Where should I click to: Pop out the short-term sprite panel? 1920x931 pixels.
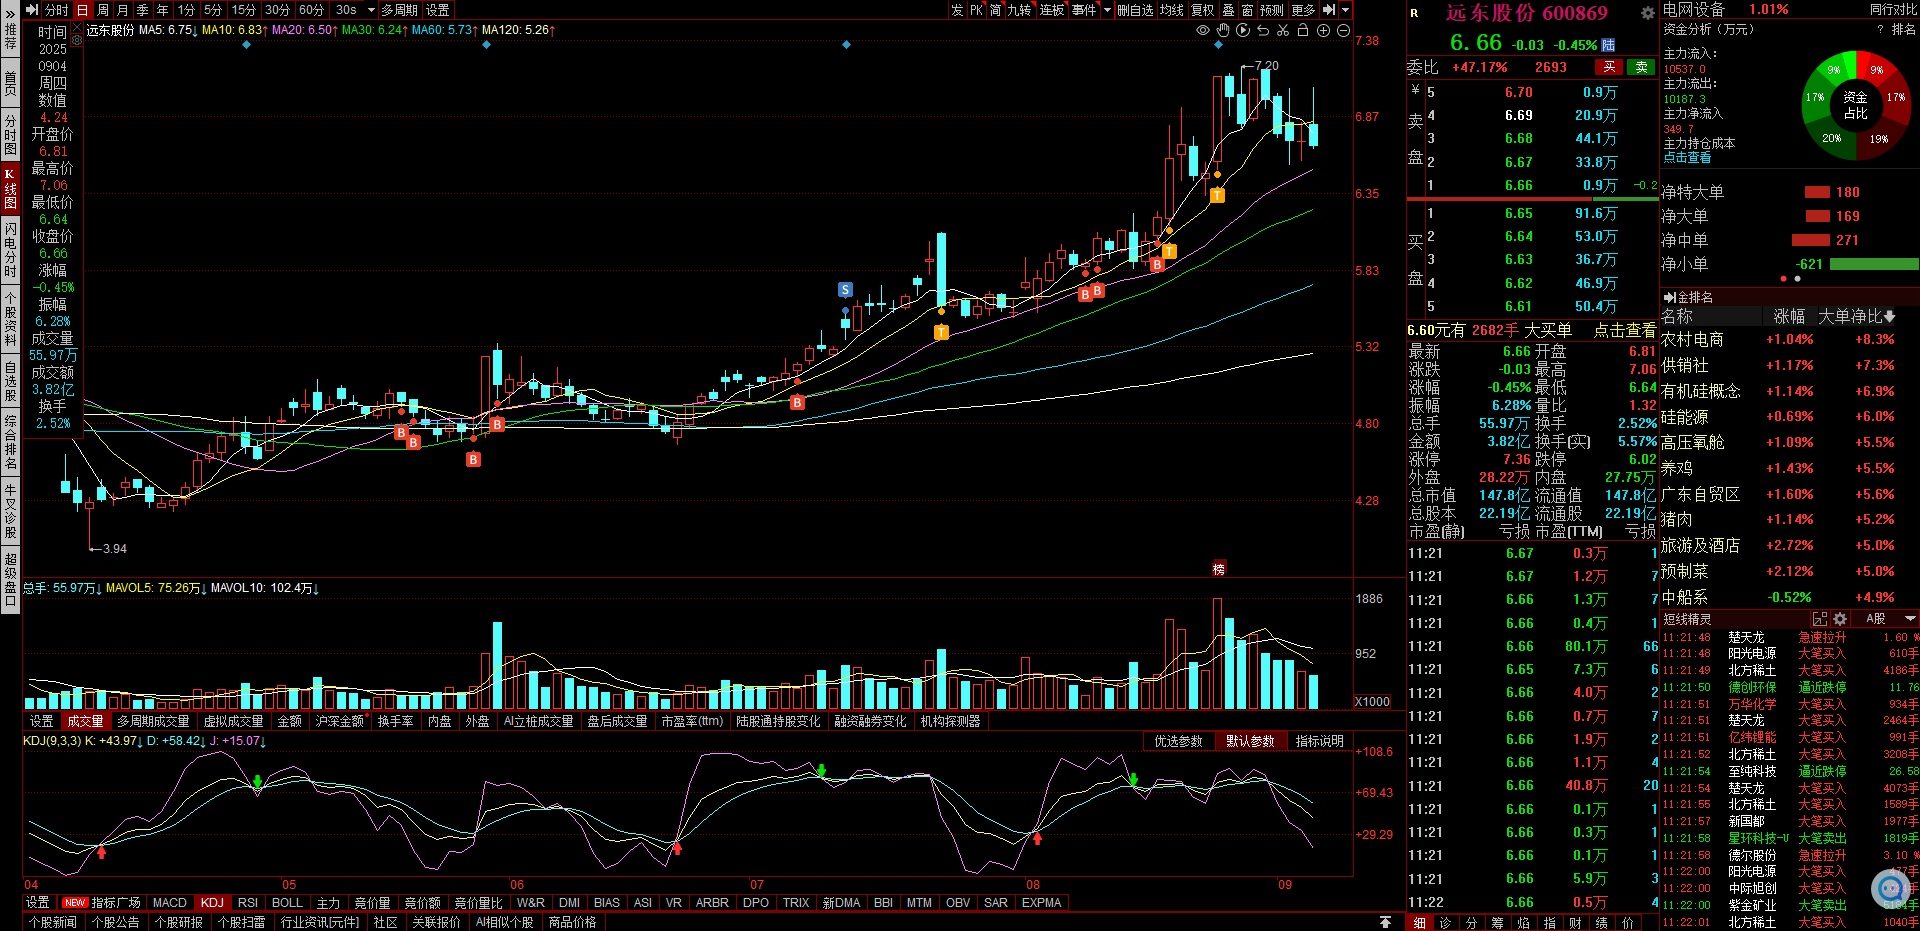pos(1820,619)
